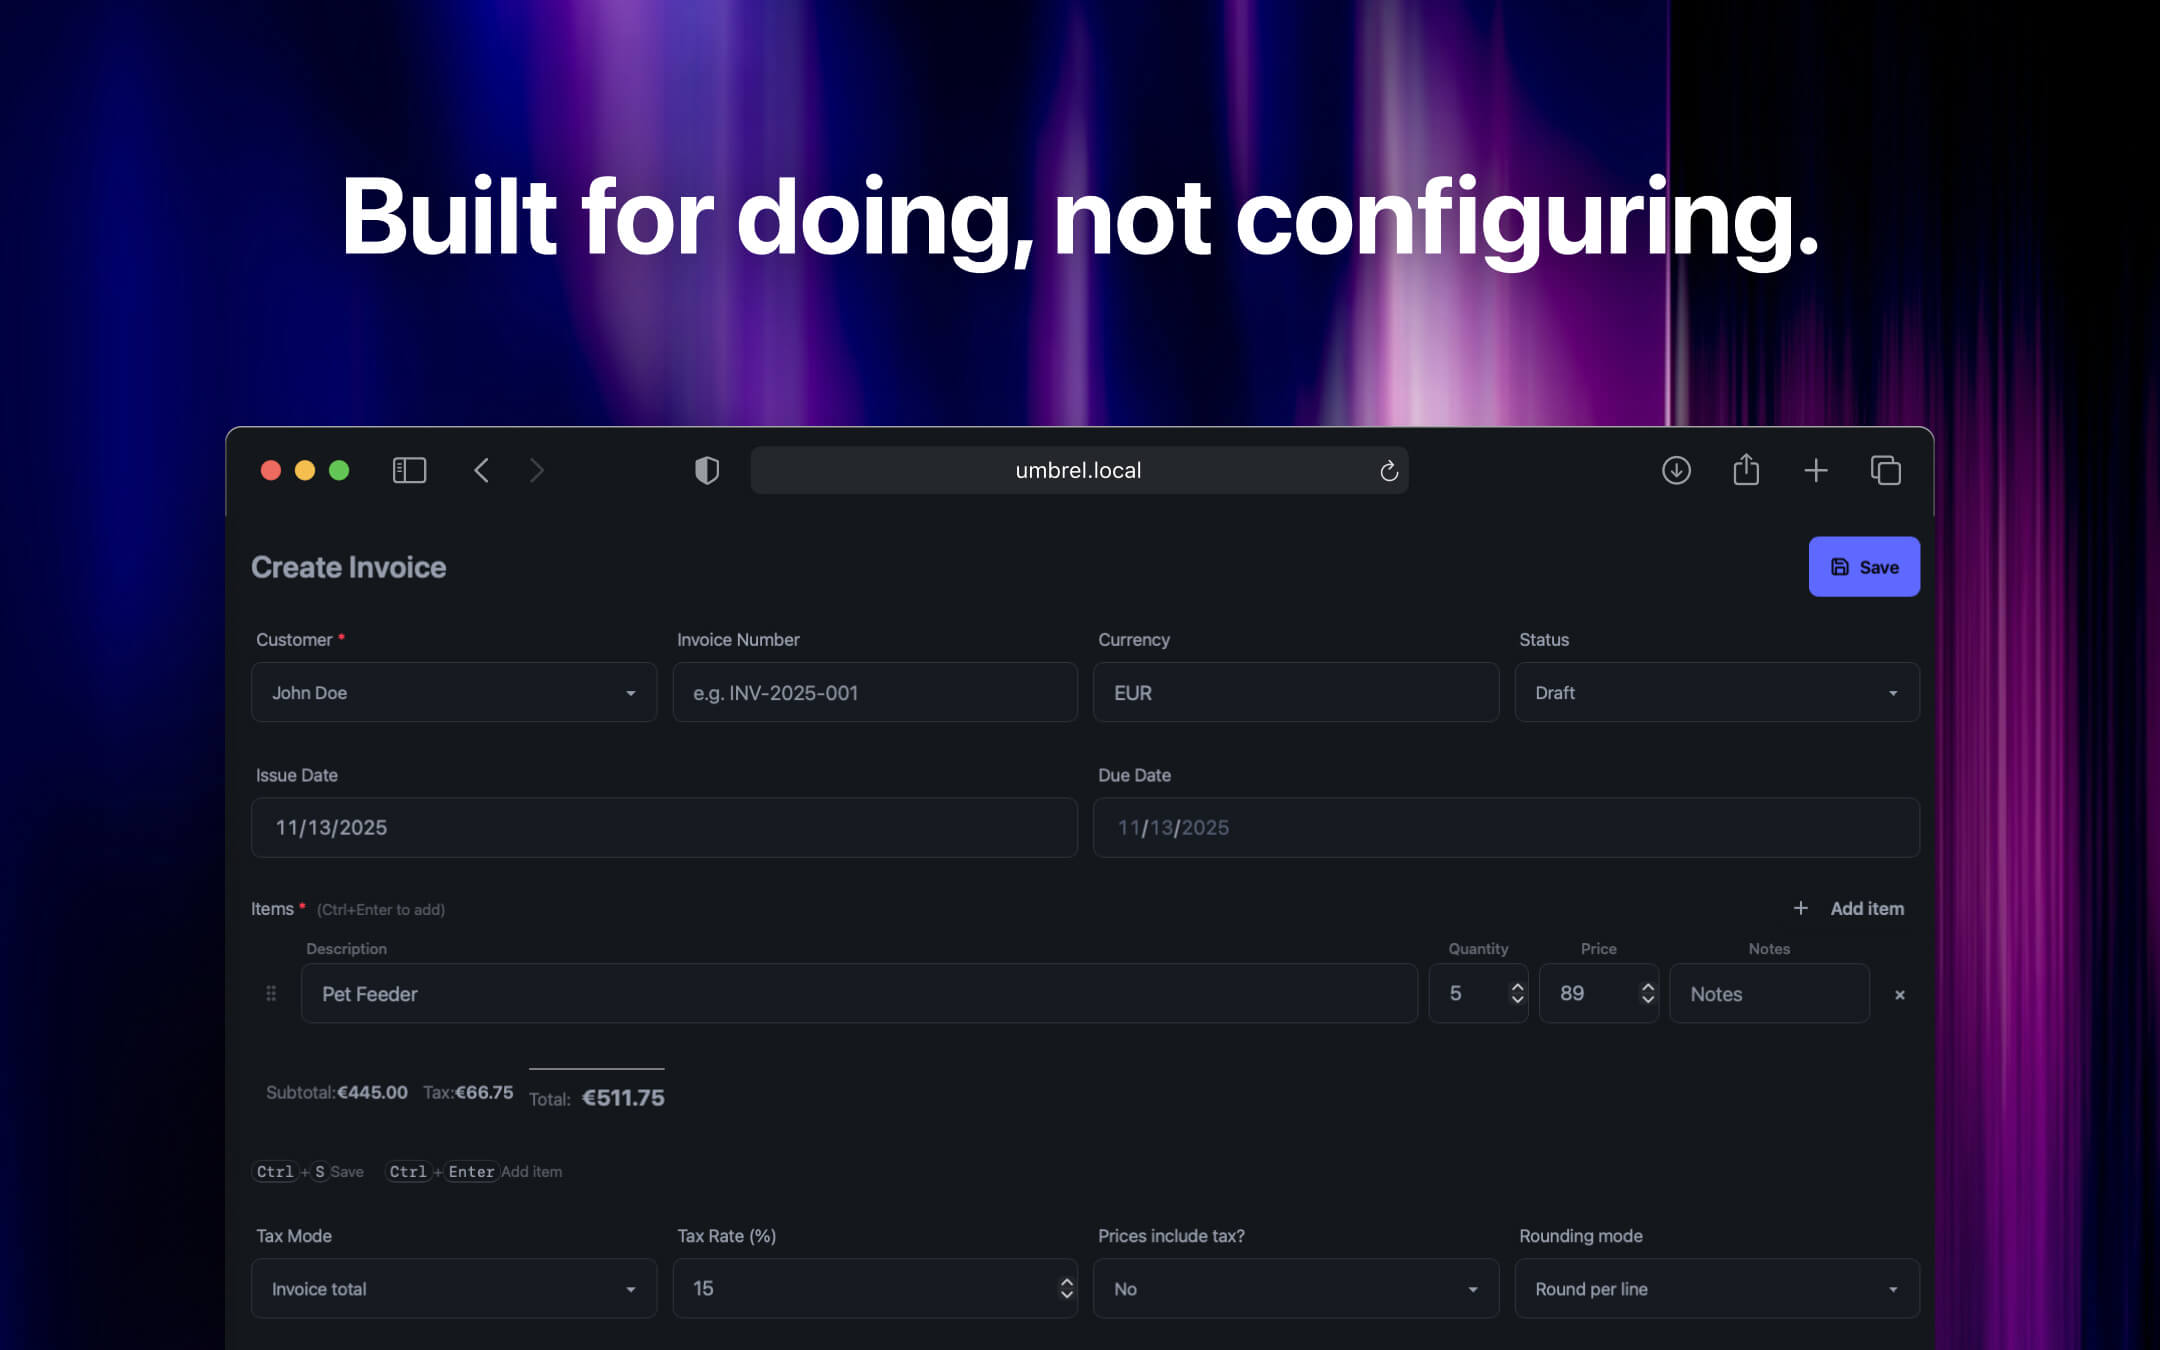Remove the Pet Feeder item row
The width and height of the screenshot is (2160, 1350).
pyautogui.click(x=1899, y=995)
